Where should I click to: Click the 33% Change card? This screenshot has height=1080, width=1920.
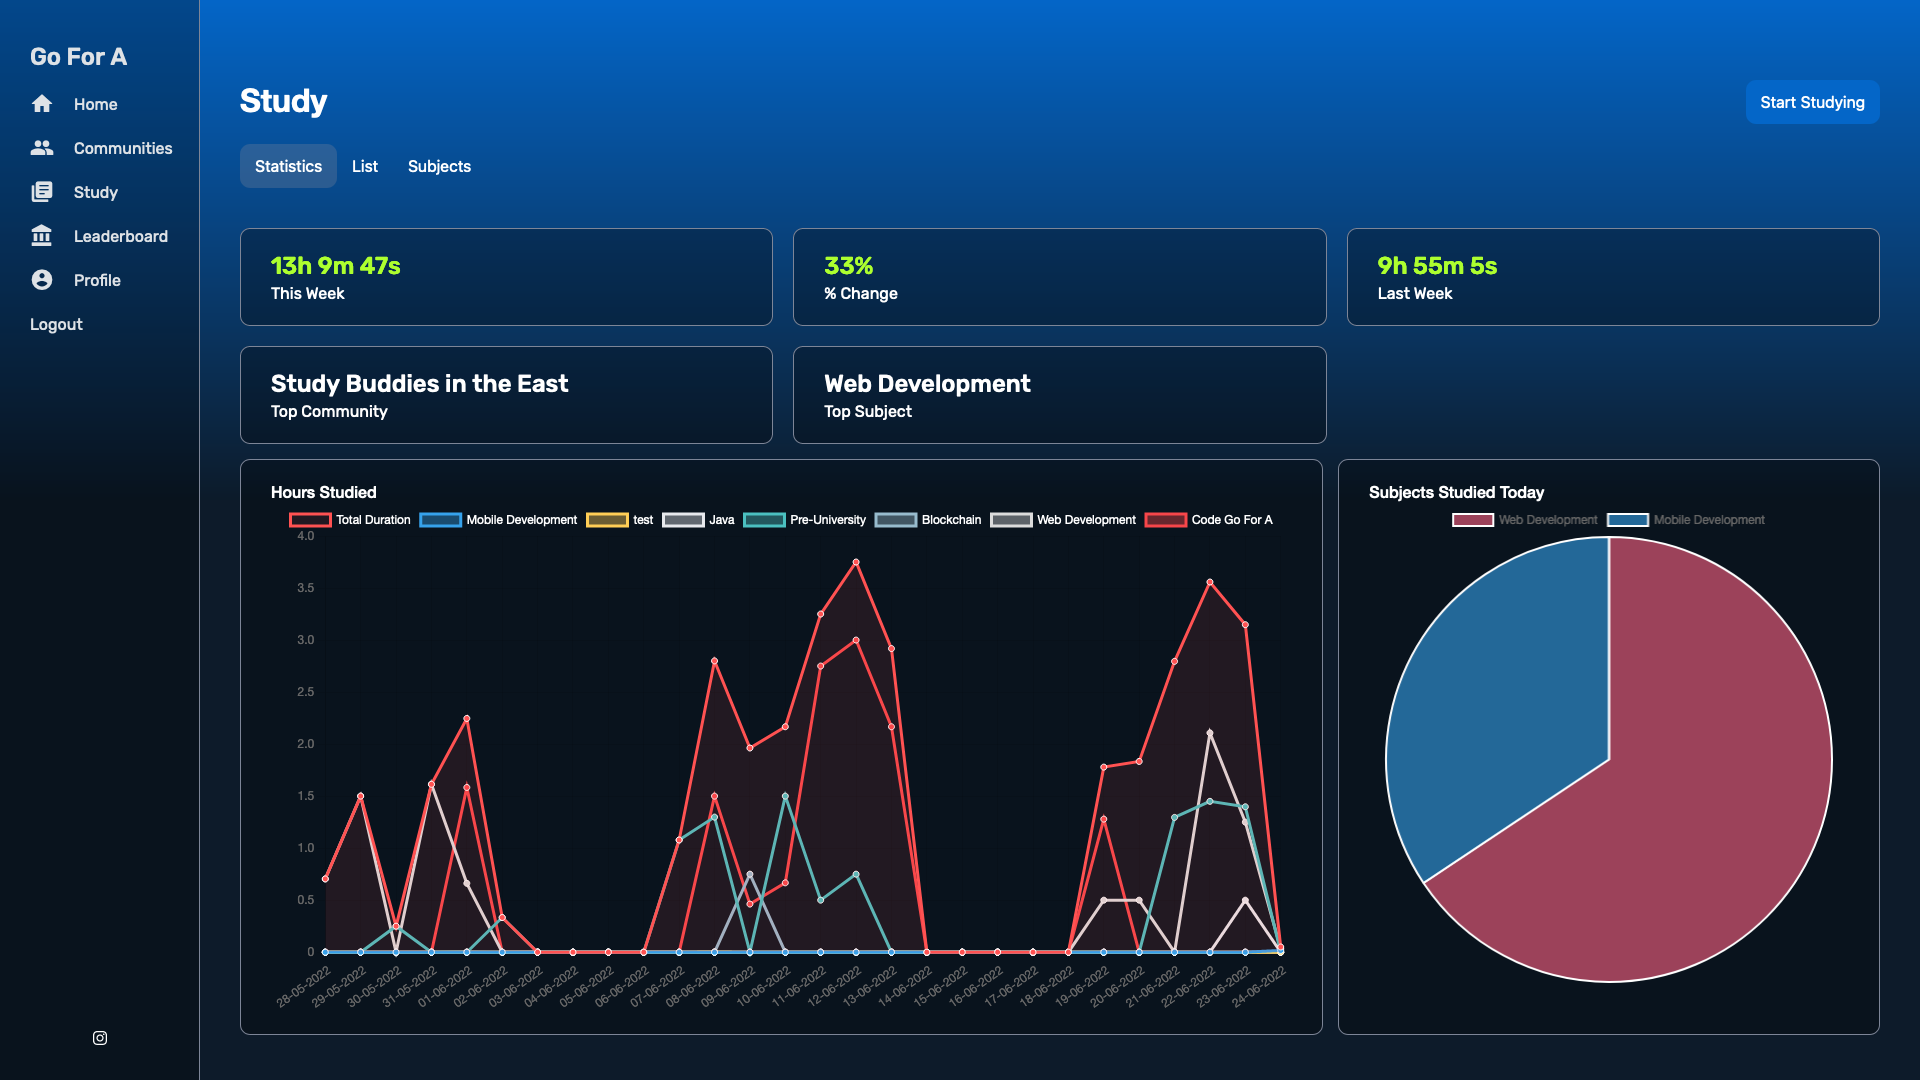pyautogui.click(x=1059, y=277)
